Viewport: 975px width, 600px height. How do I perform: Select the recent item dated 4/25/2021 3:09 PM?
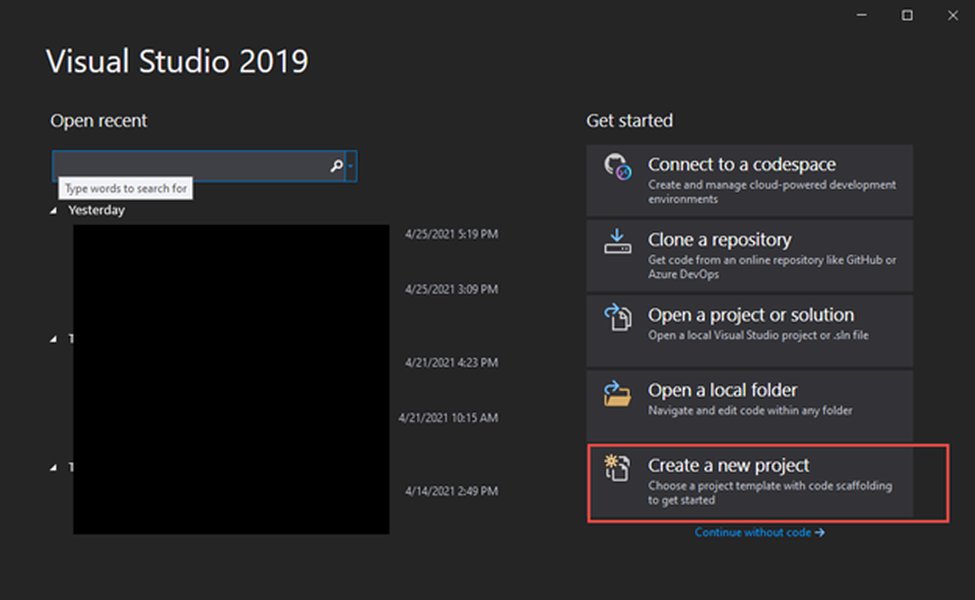point(451,289)
